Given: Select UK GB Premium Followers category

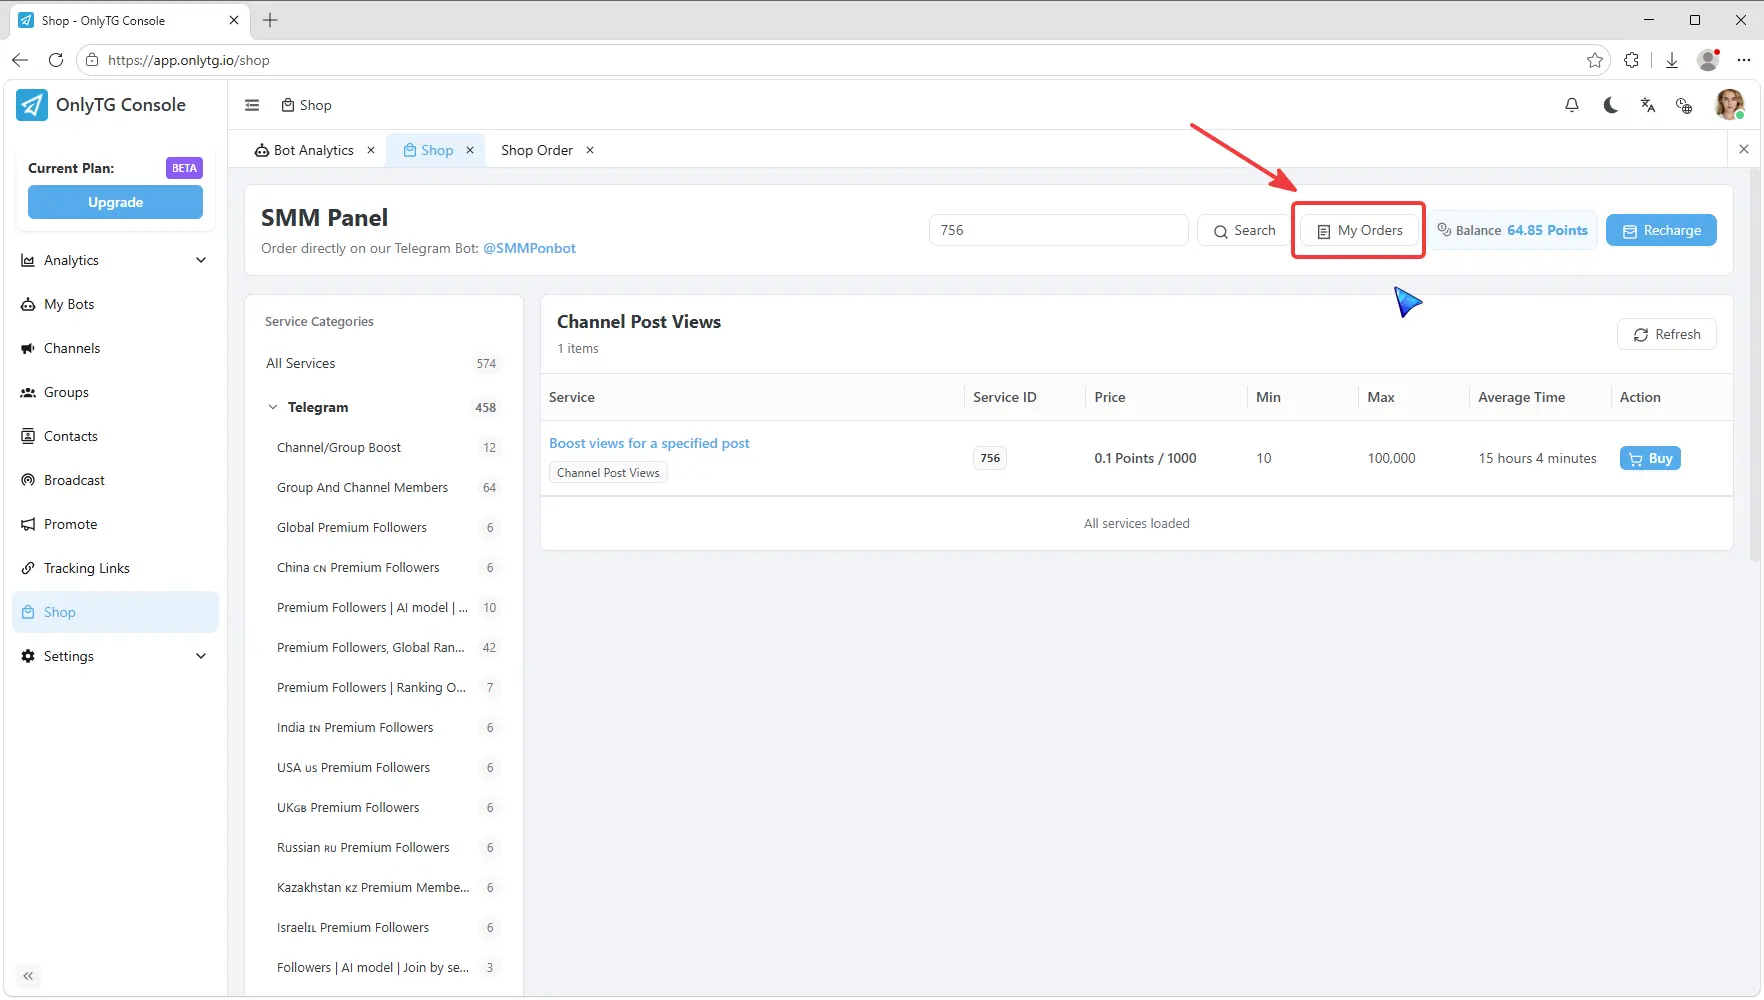Looking at the screenshot, I should tap(382, 807).
